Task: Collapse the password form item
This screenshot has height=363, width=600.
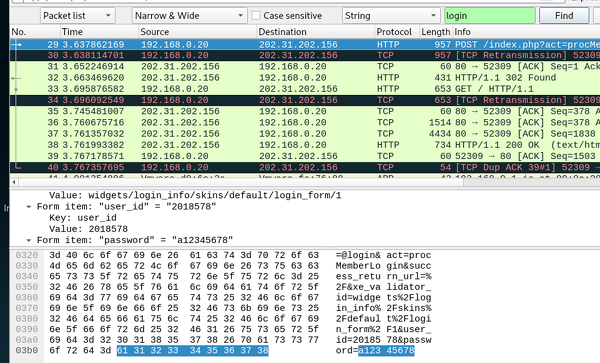Action: pos(28,241)
